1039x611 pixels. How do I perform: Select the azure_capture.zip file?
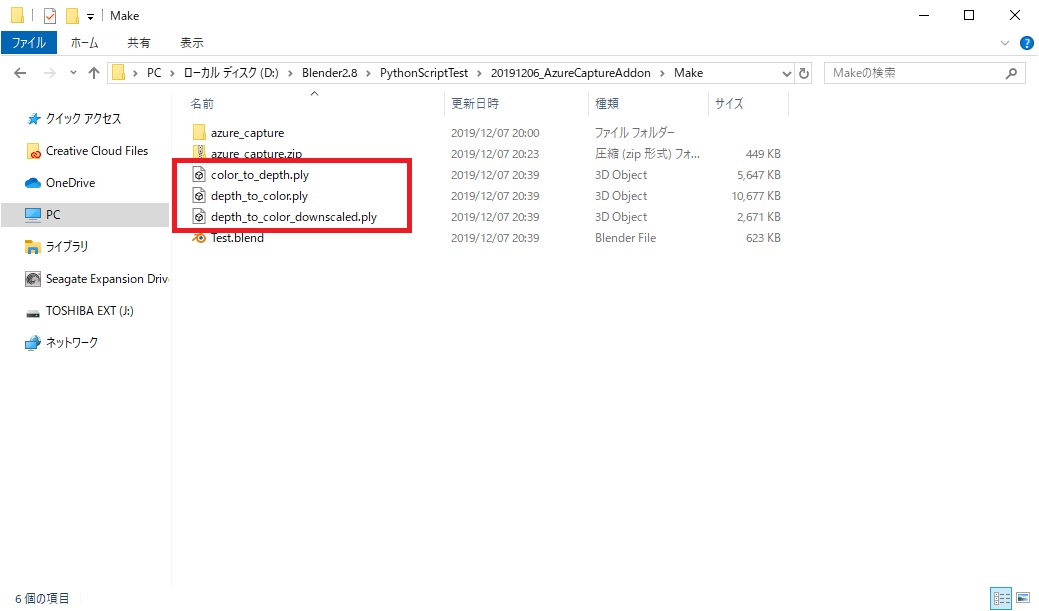pos(256,154)
